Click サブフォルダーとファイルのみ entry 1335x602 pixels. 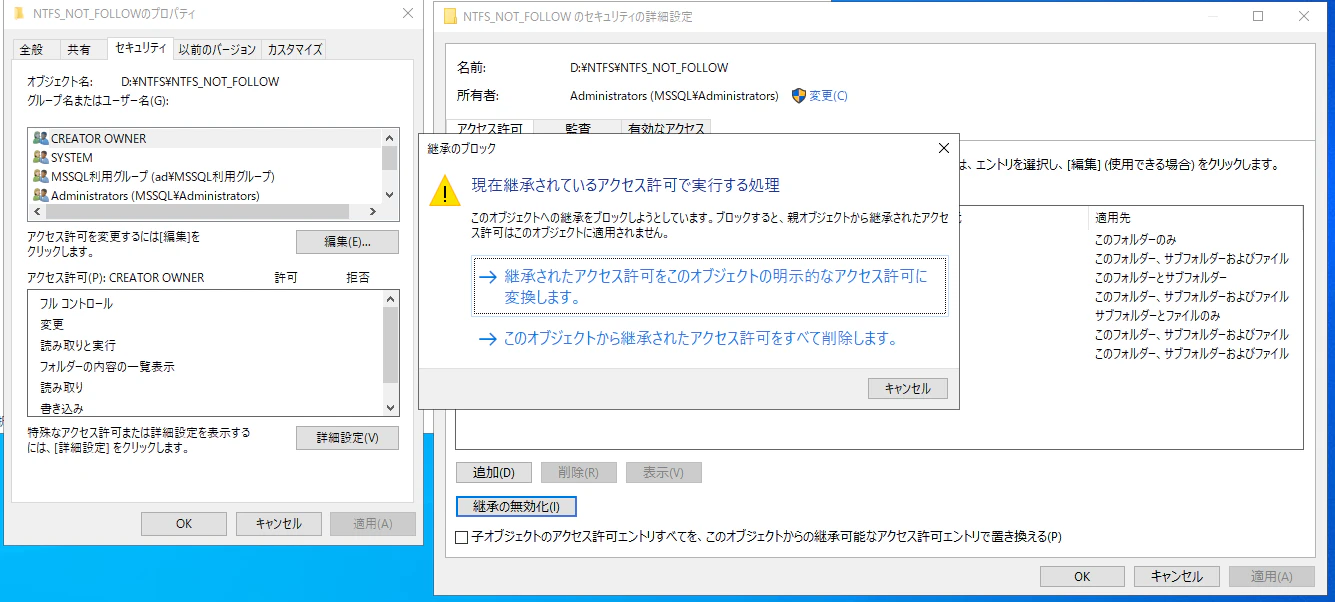coord(1157,315)
